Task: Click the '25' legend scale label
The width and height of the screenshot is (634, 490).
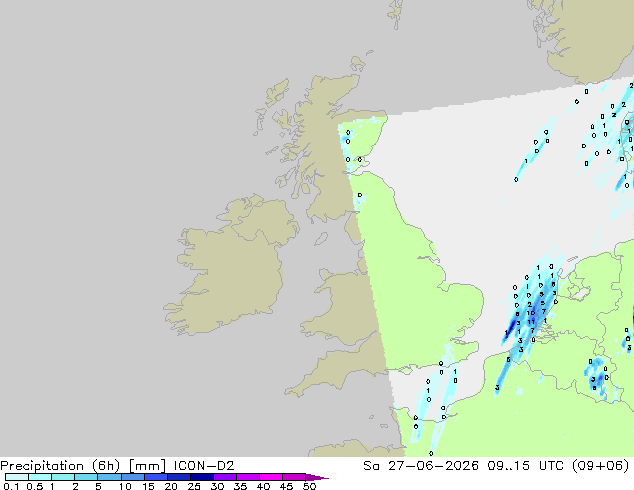Action: 194,486
